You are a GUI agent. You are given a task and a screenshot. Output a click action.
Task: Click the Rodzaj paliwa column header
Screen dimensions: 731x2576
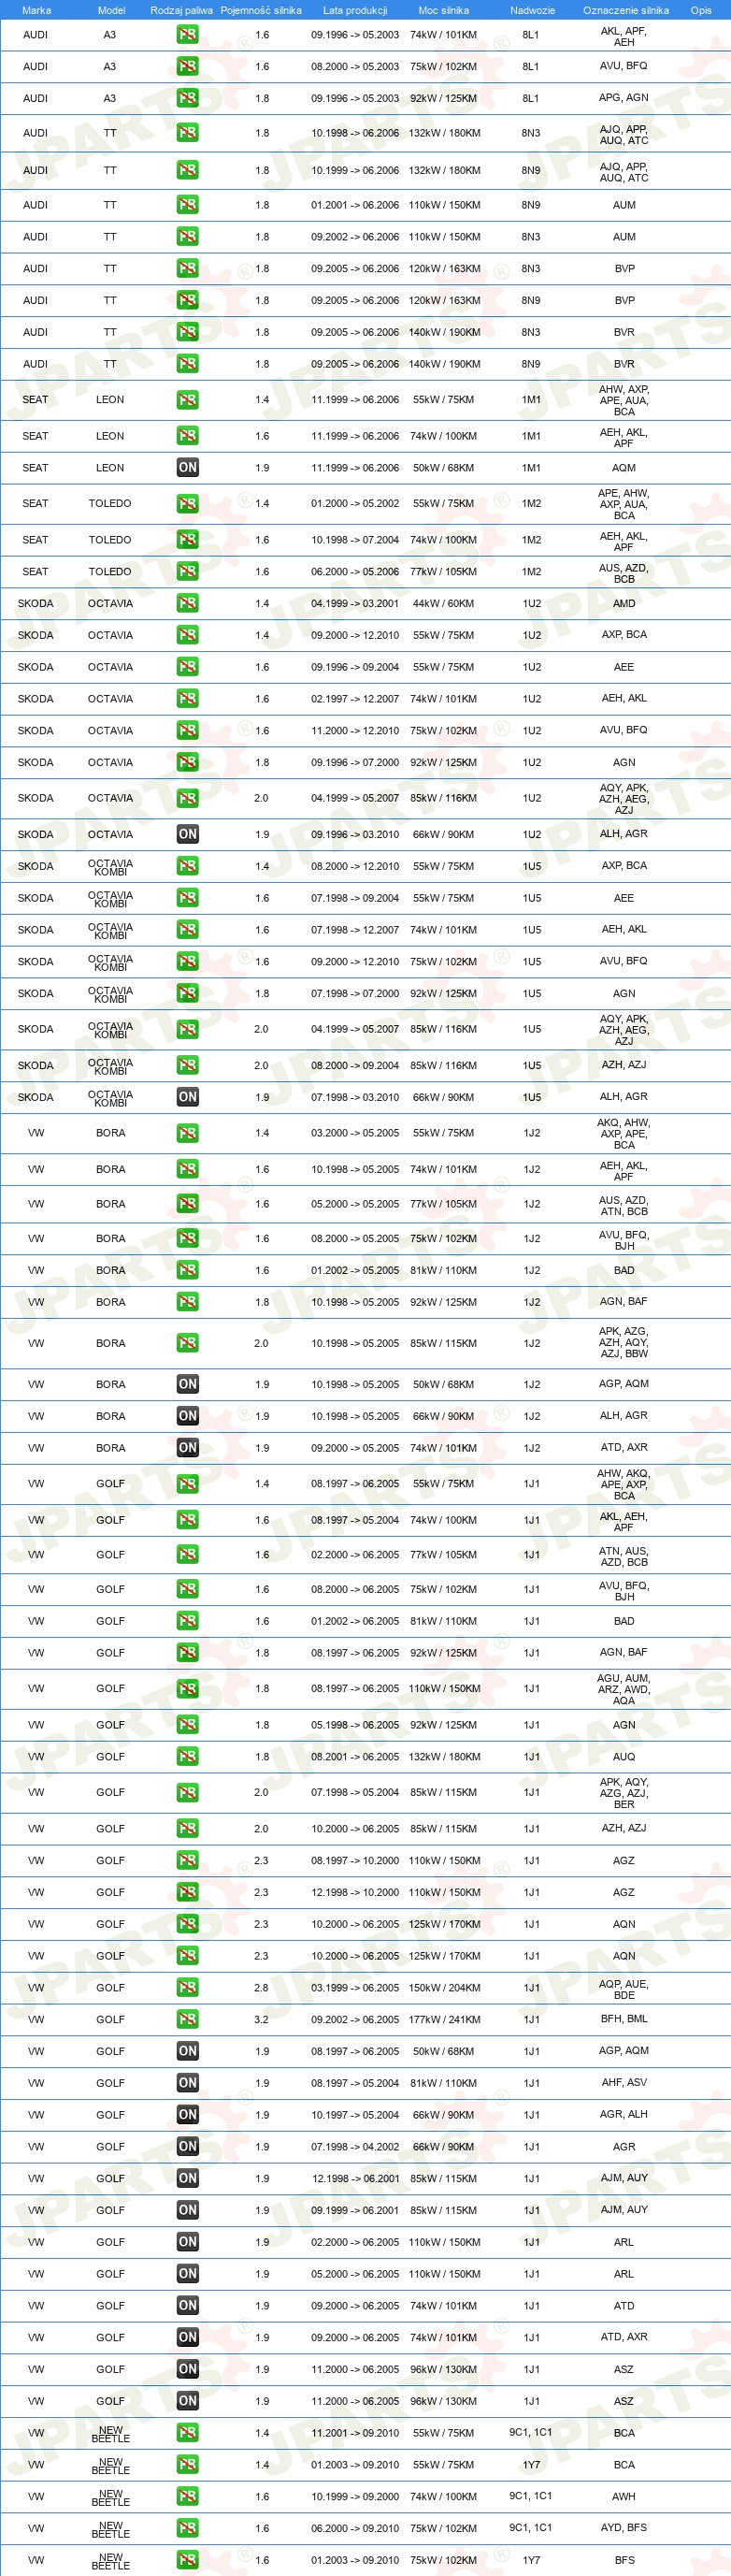pyautogui.click(x=181, y=10)
